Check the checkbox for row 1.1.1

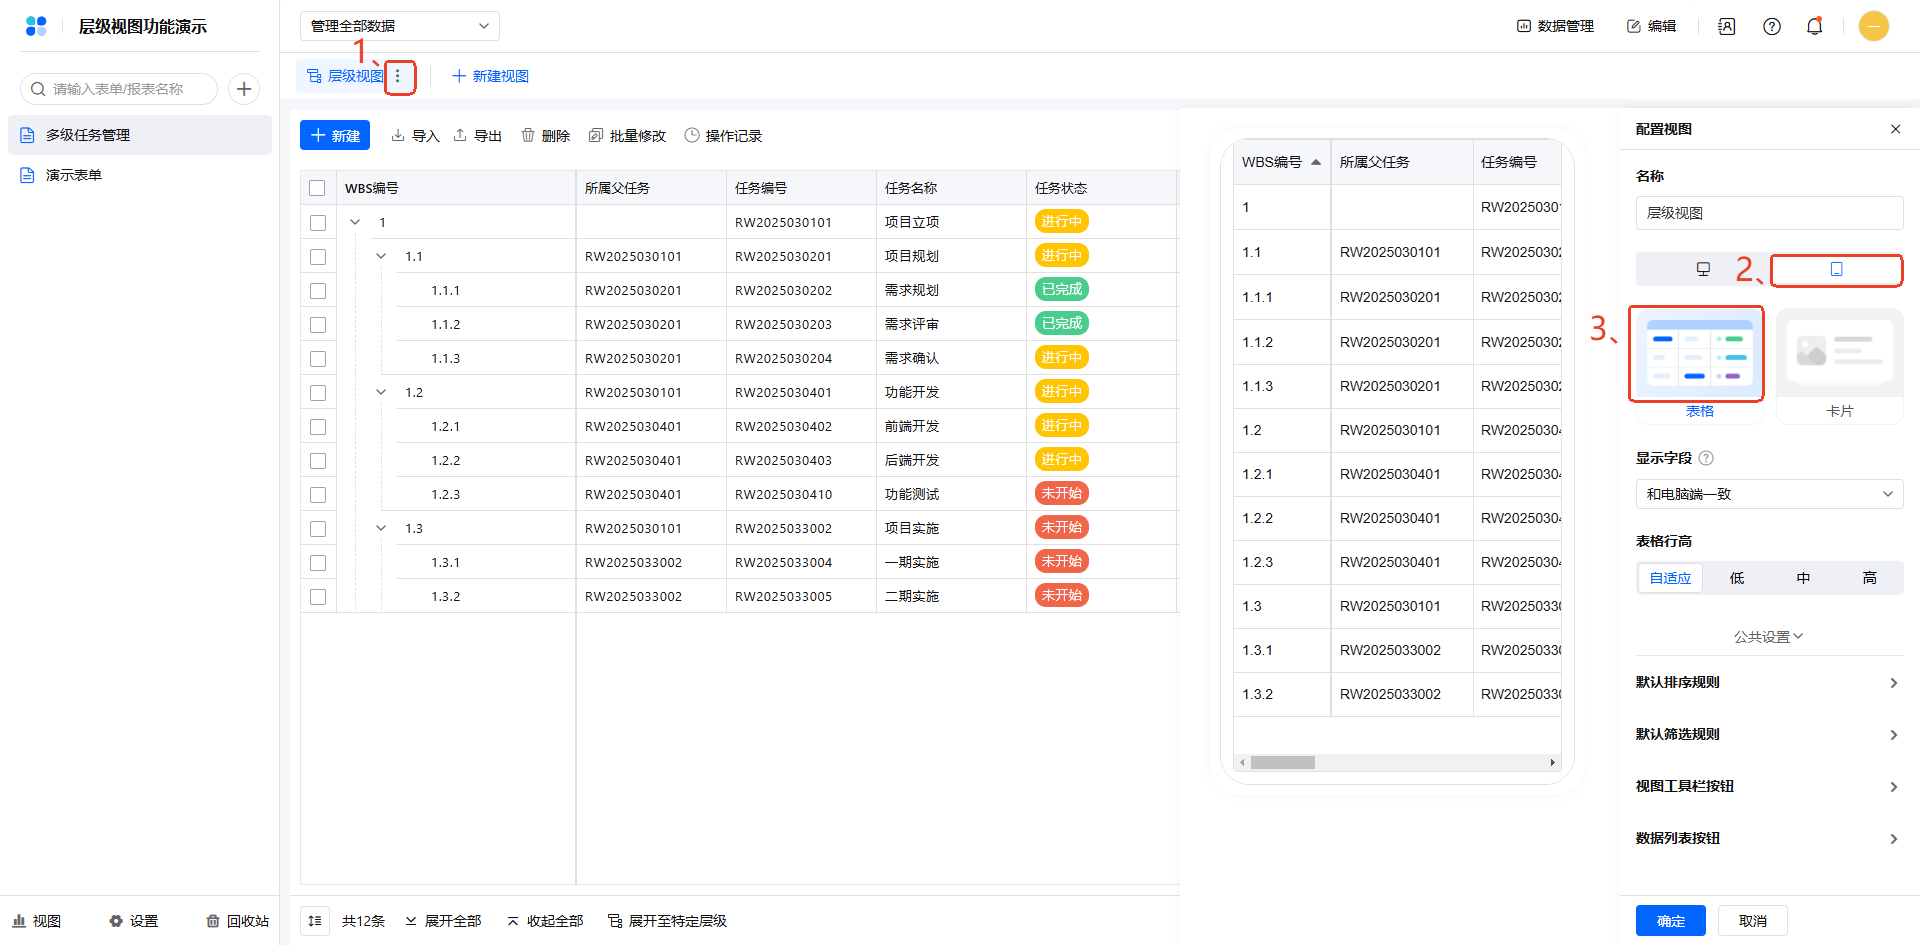click(318, 291)
